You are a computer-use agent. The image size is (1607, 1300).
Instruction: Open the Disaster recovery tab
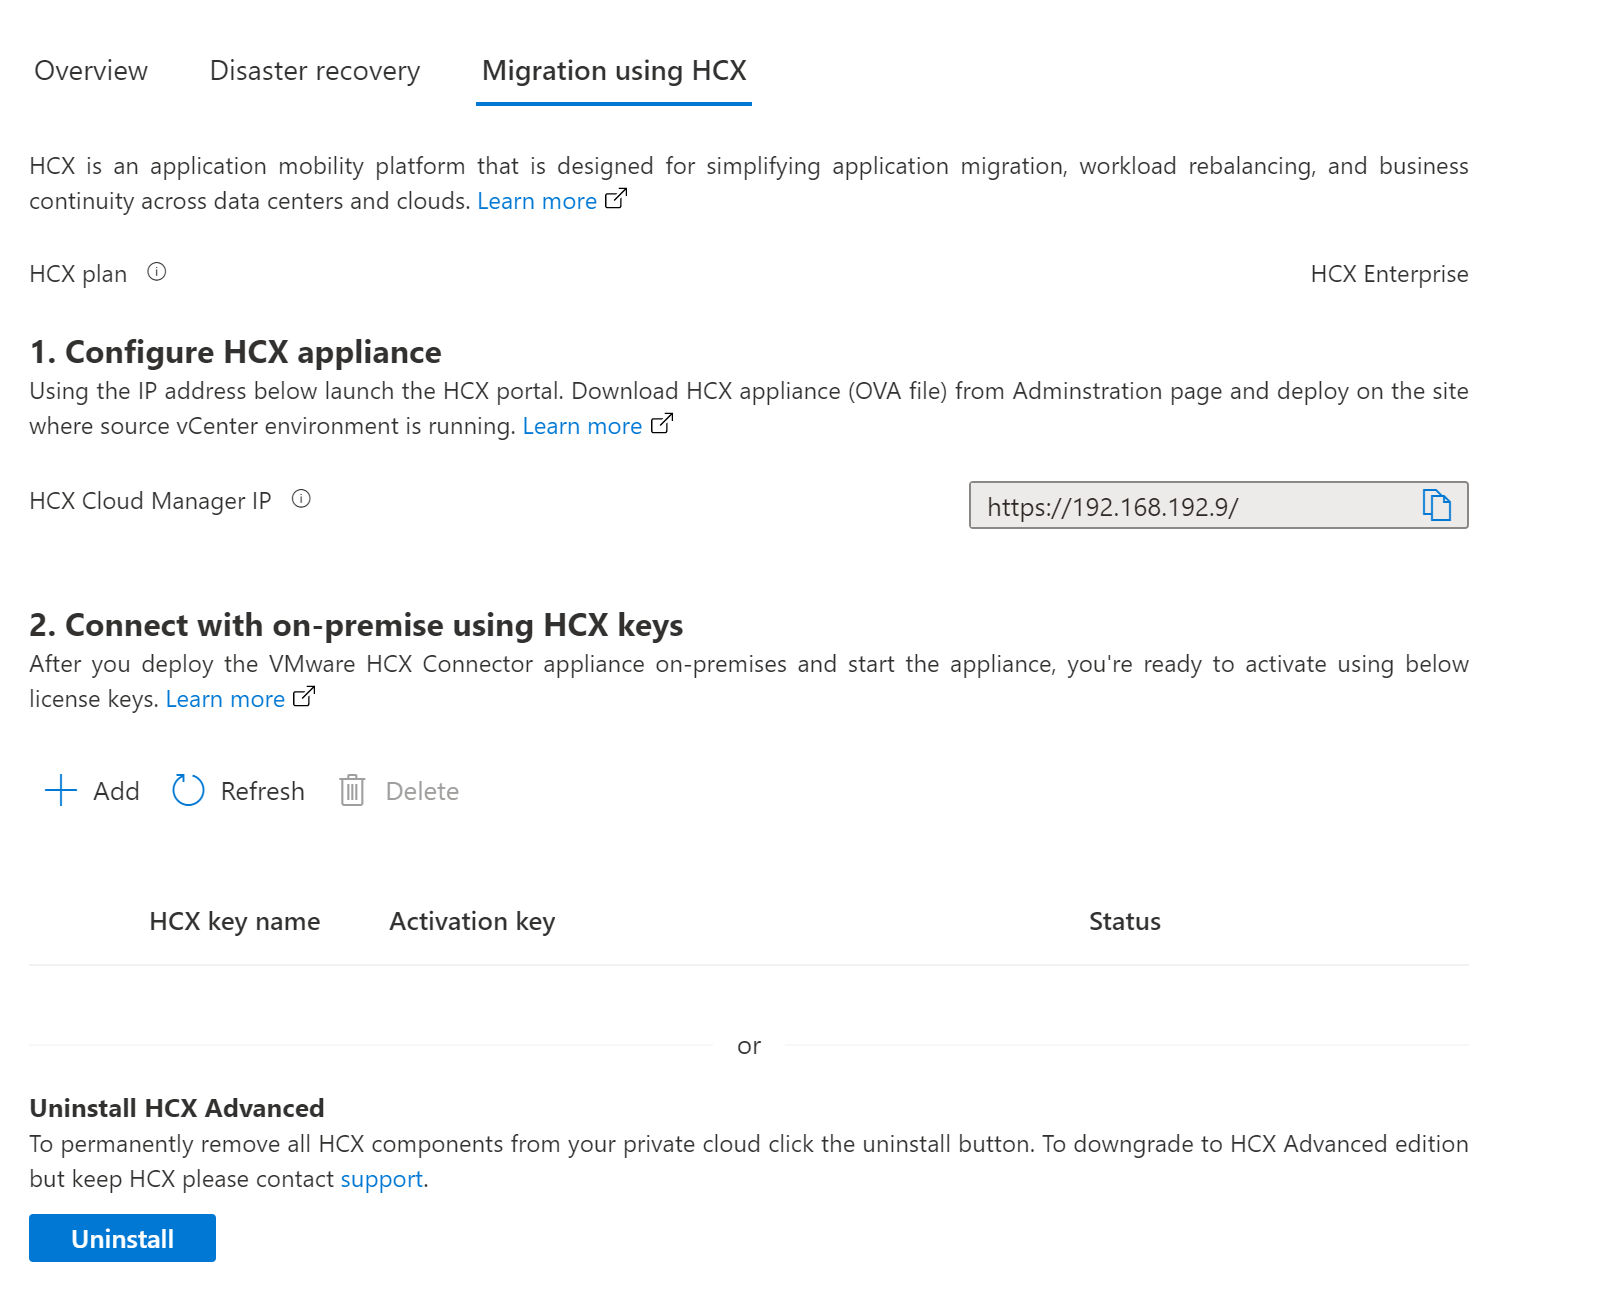pos(315,71)
